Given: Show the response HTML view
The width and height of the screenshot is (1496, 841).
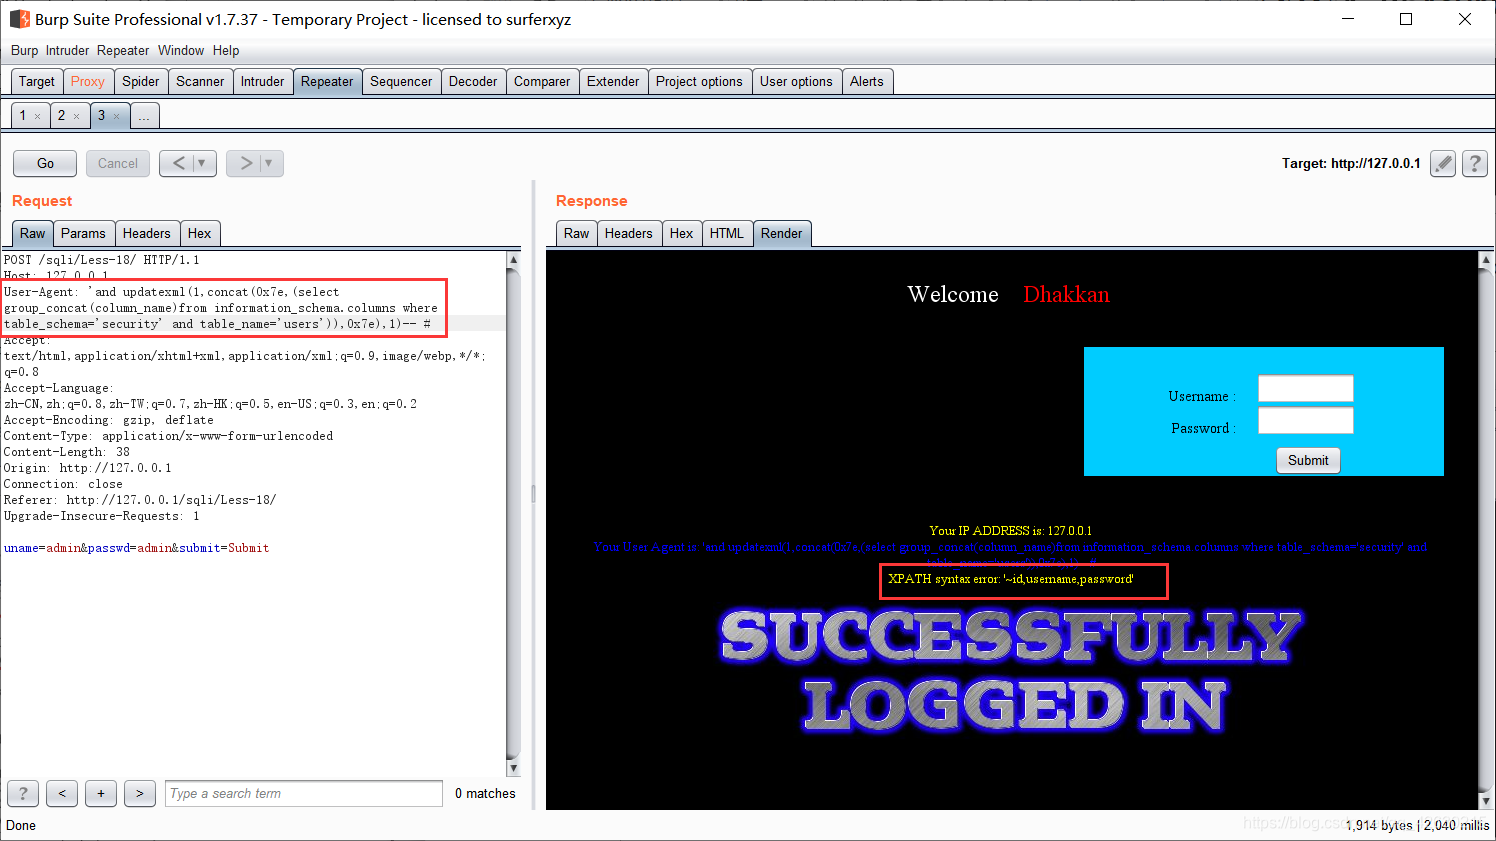Looking at the screenshot, I should [727, 233].
